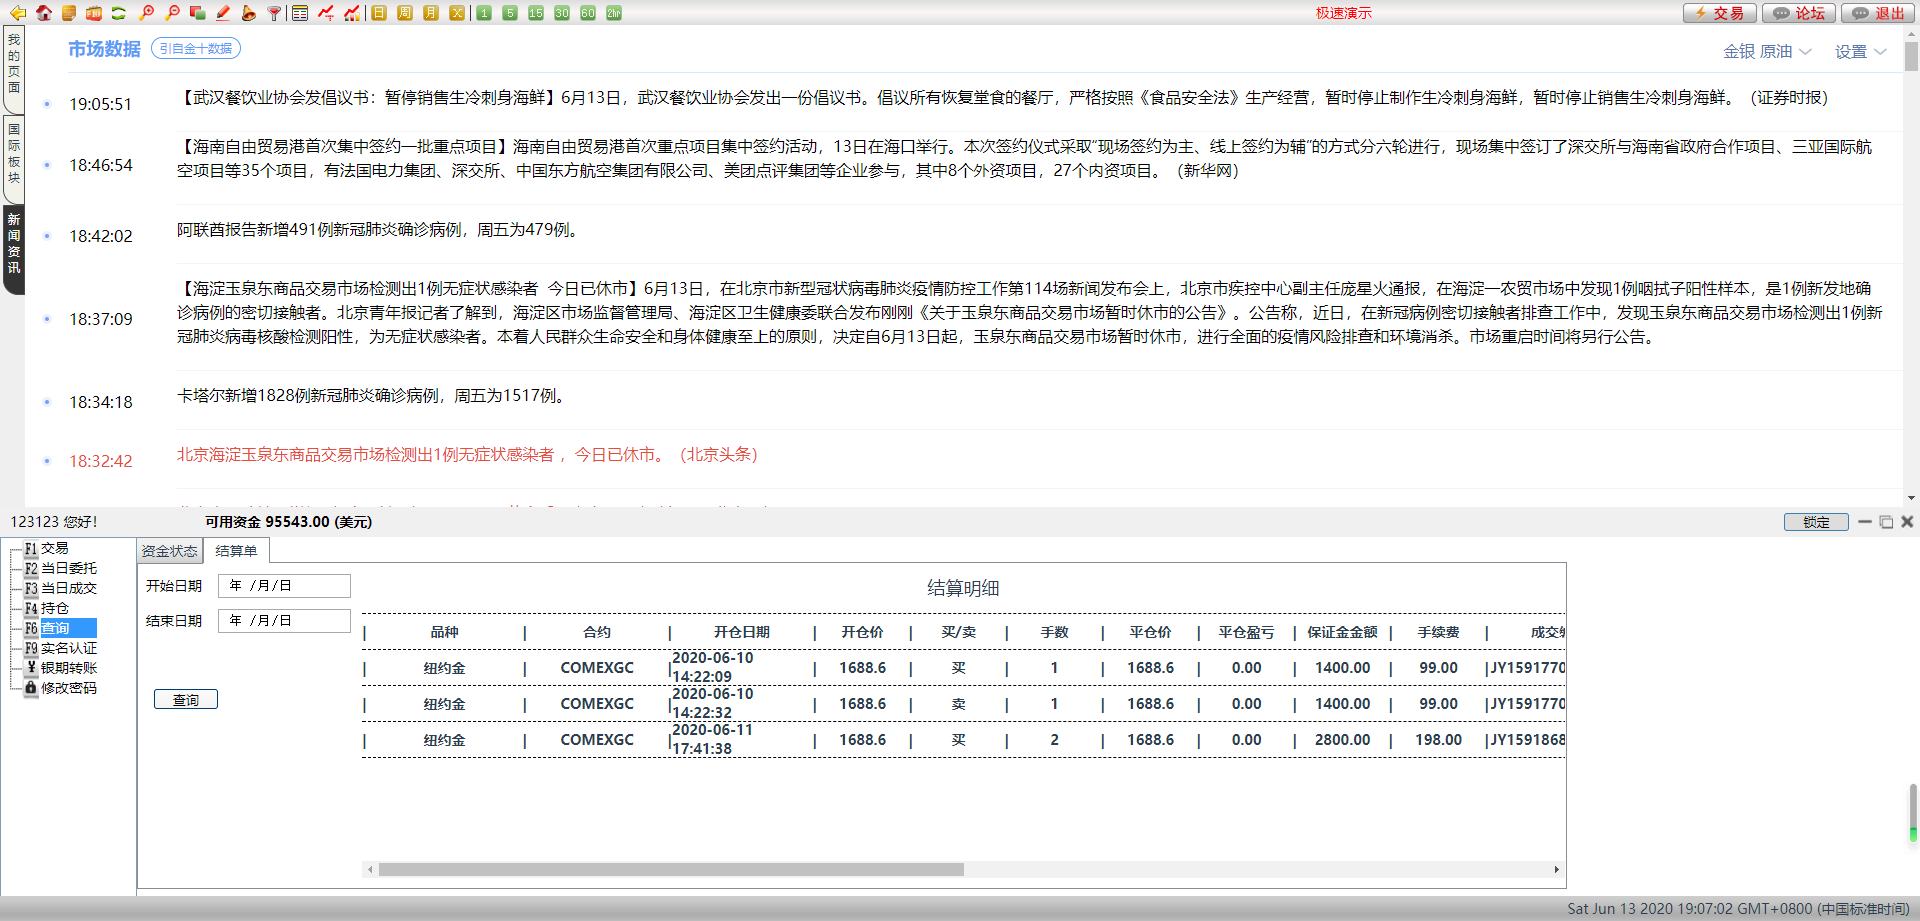Click the green refresh arrows icon
1920x921 pixels.
click(119, 13)
